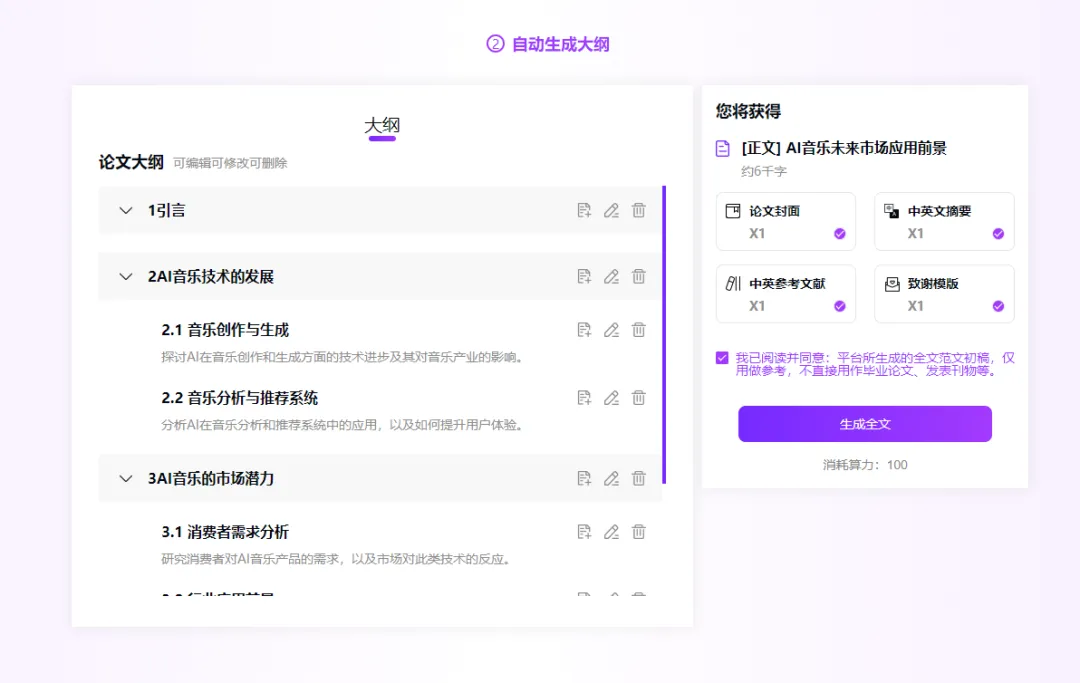
Task: Toggle the 论文封面 checkmark
Action: point(840,233)
